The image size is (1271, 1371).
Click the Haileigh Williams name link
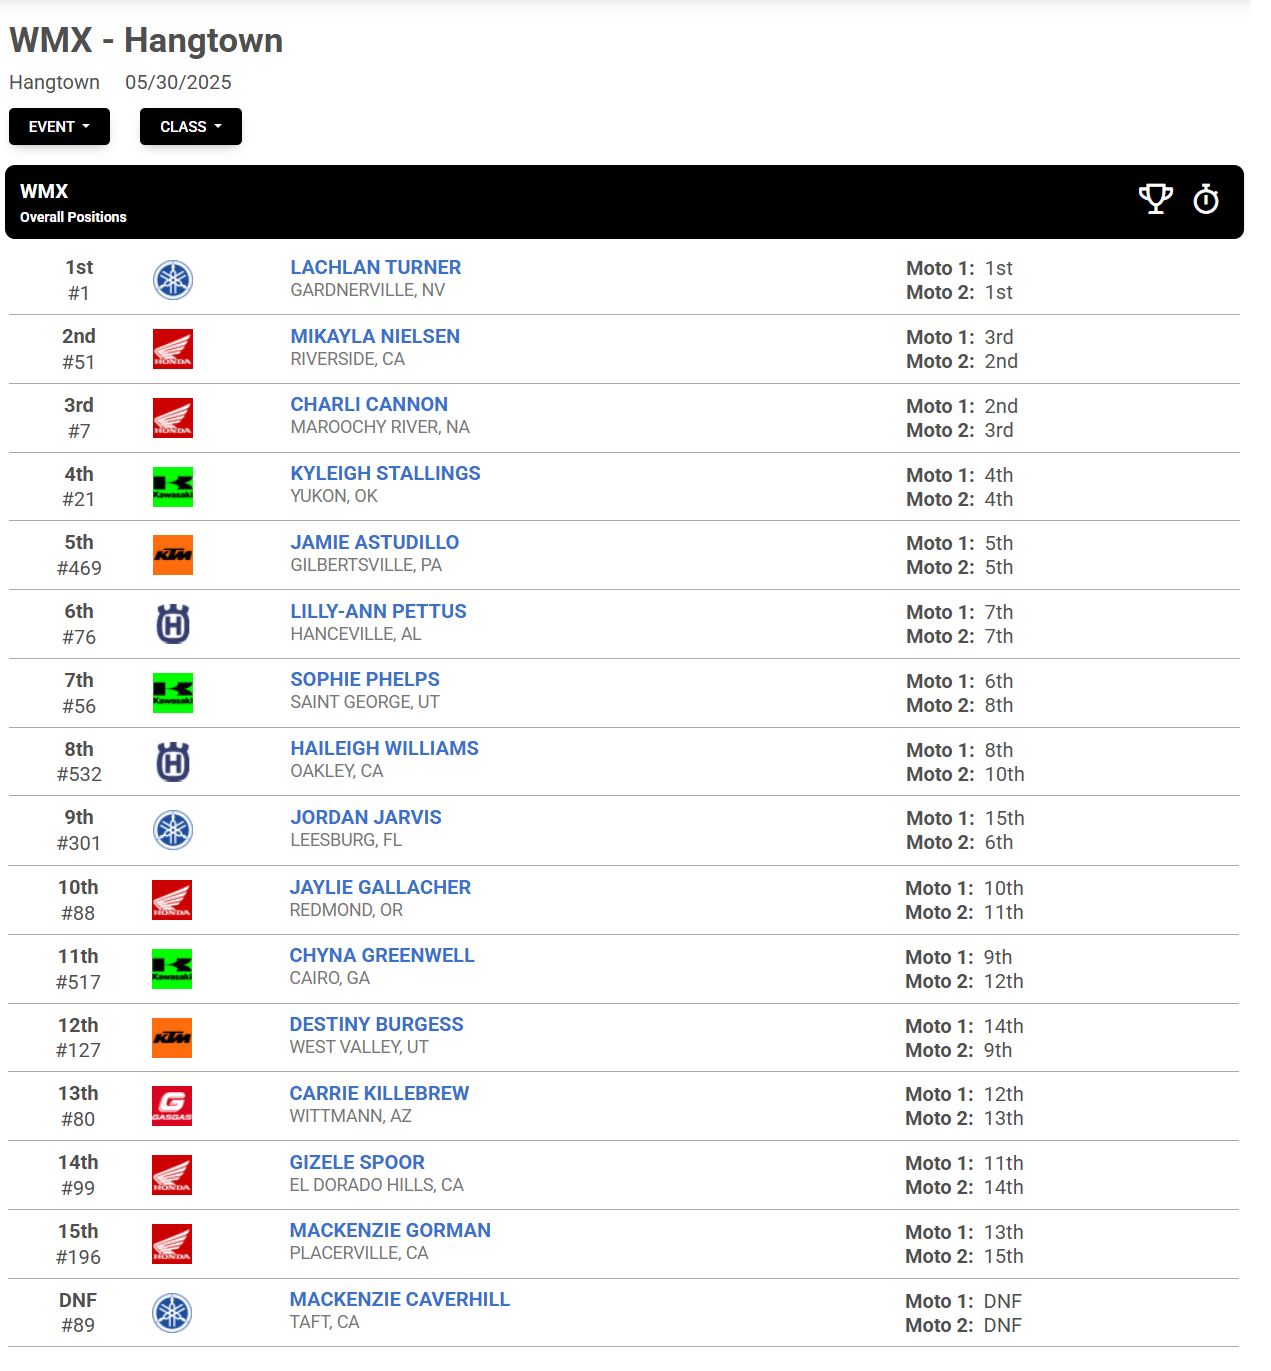pos(384,748)
